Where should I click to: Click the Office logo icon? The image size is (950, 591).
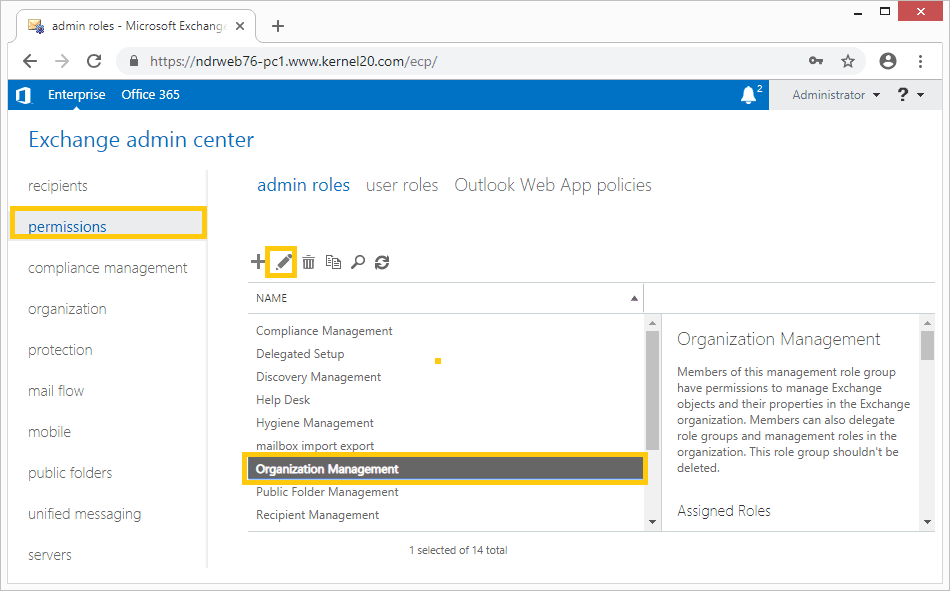pyautogui.click(x=24, y=95)
